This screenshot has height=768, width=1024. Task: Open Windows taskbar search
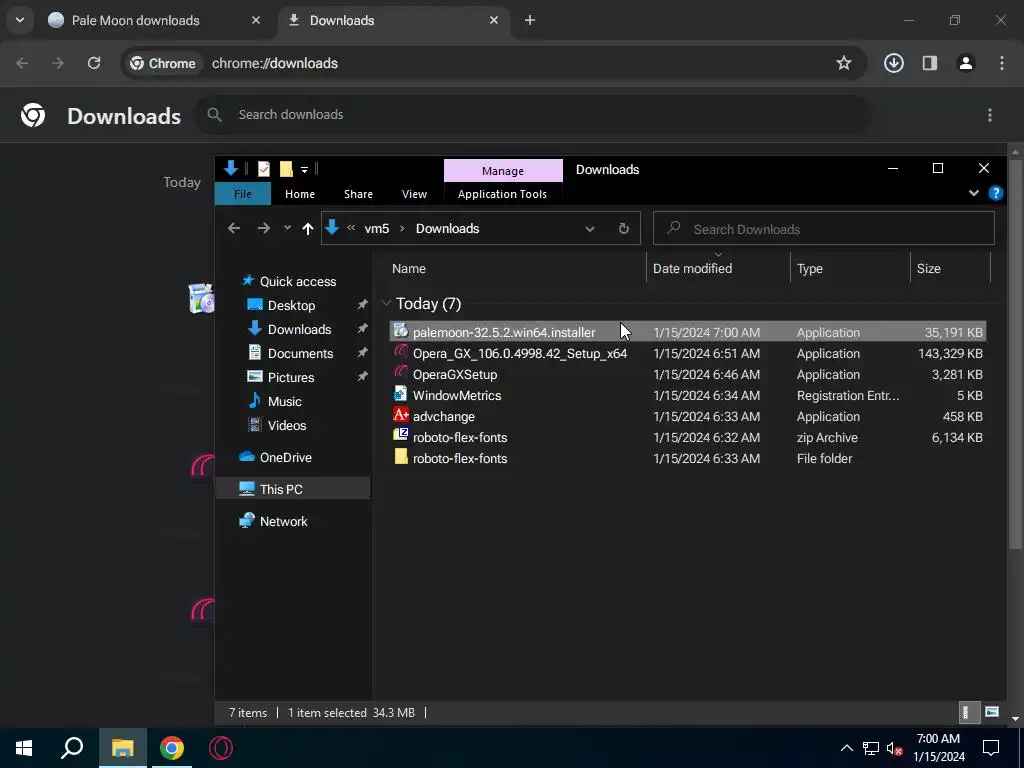coord(72,748)
